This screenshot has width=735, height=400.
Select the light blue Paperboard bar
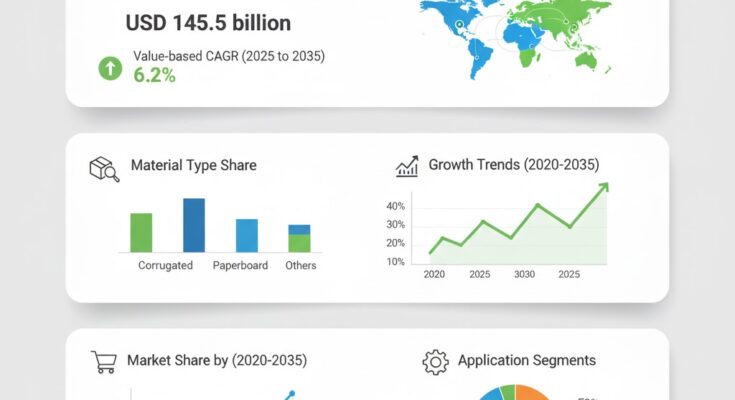247,235
